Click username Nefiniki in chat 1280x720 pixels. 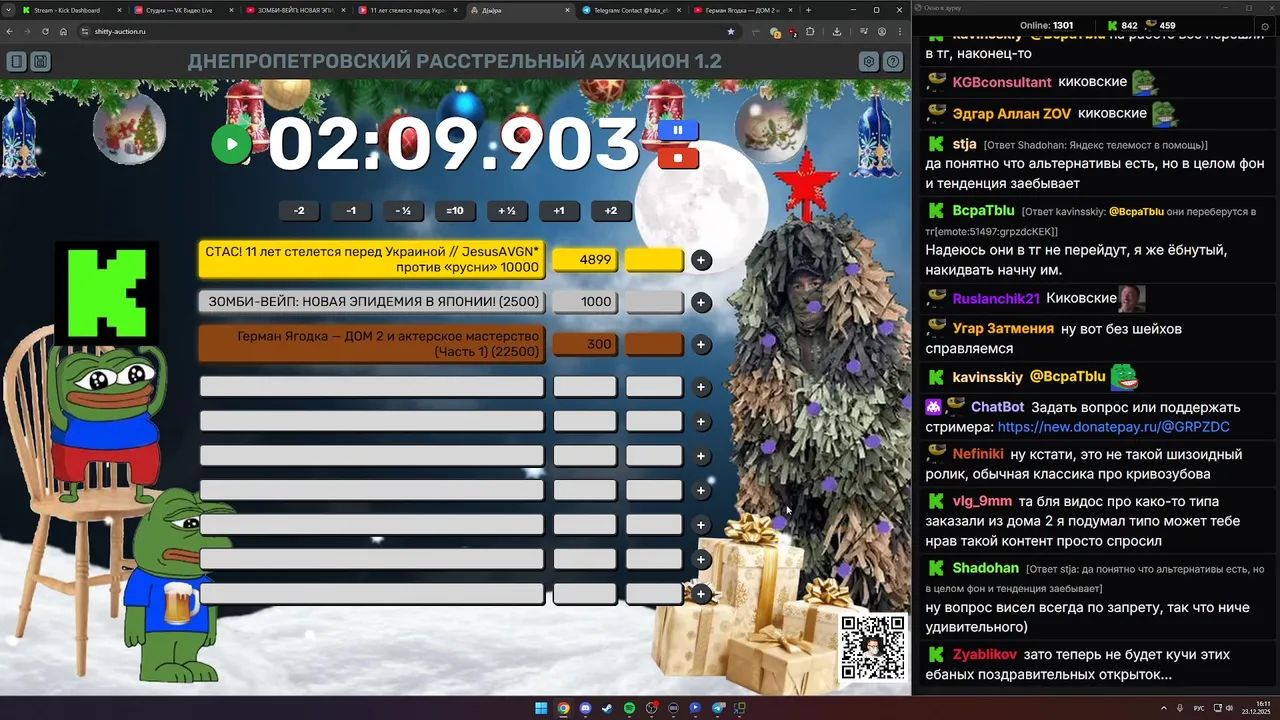[x=977, y=454]
